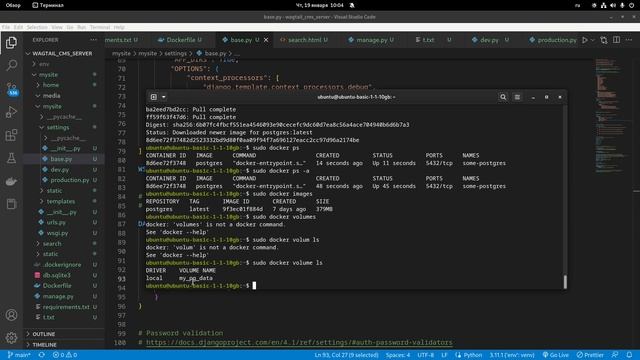The image size is (640, 360).
Task: Expand the TIMELINE section
Action: coord(44,344)
